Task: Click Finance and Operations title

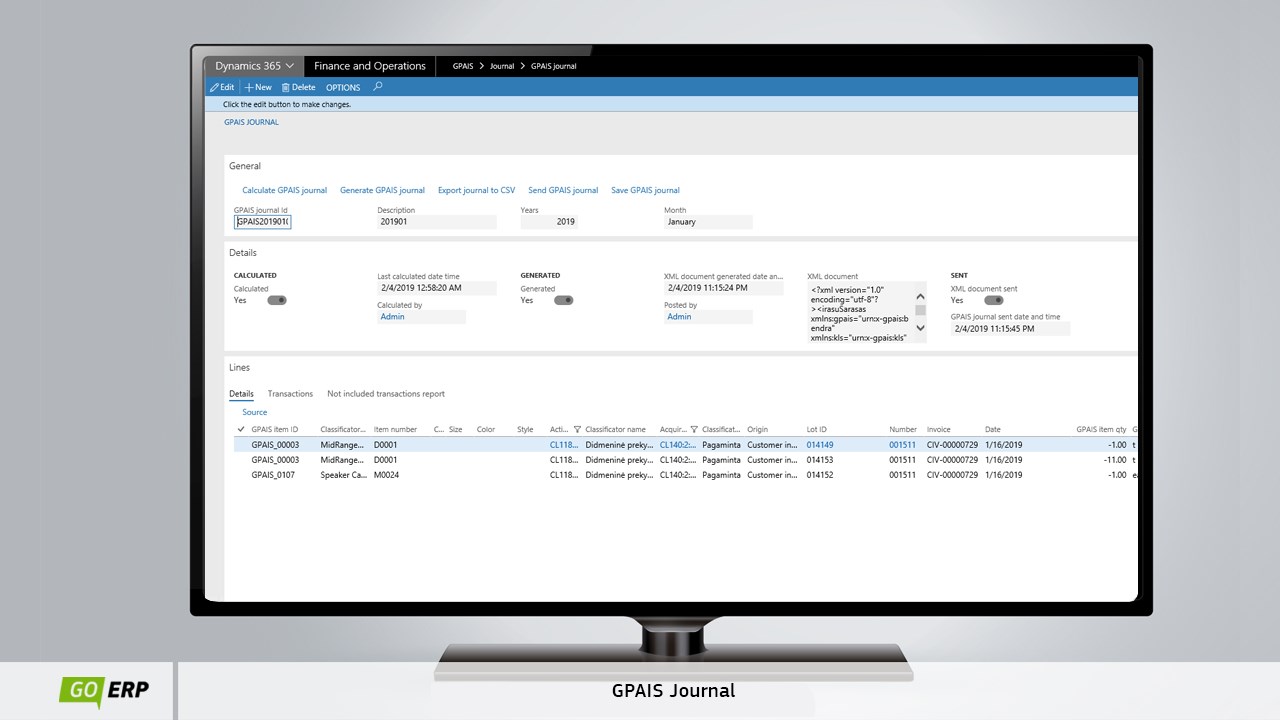Action: tap(370, 66)
